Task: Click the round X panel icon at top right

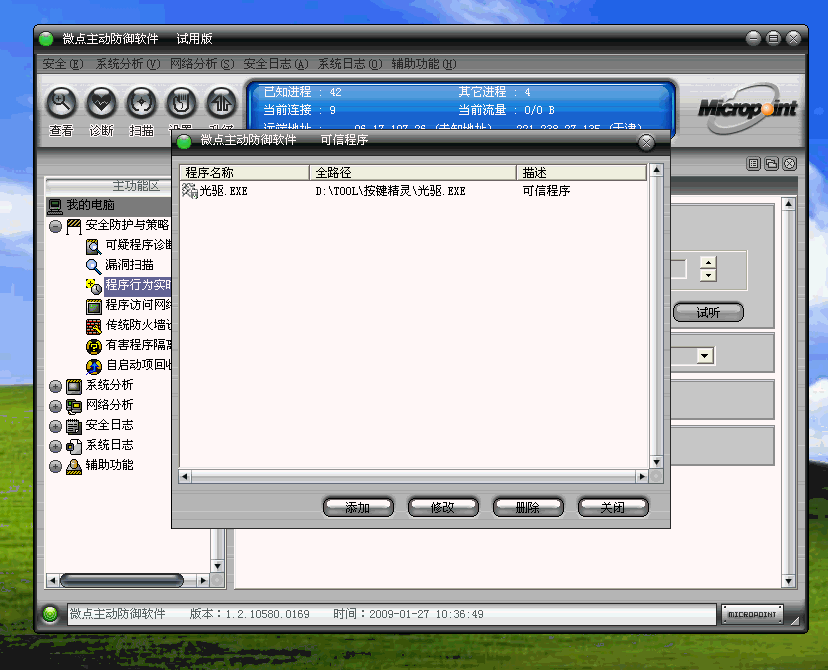Action: [x=789, y=164]
